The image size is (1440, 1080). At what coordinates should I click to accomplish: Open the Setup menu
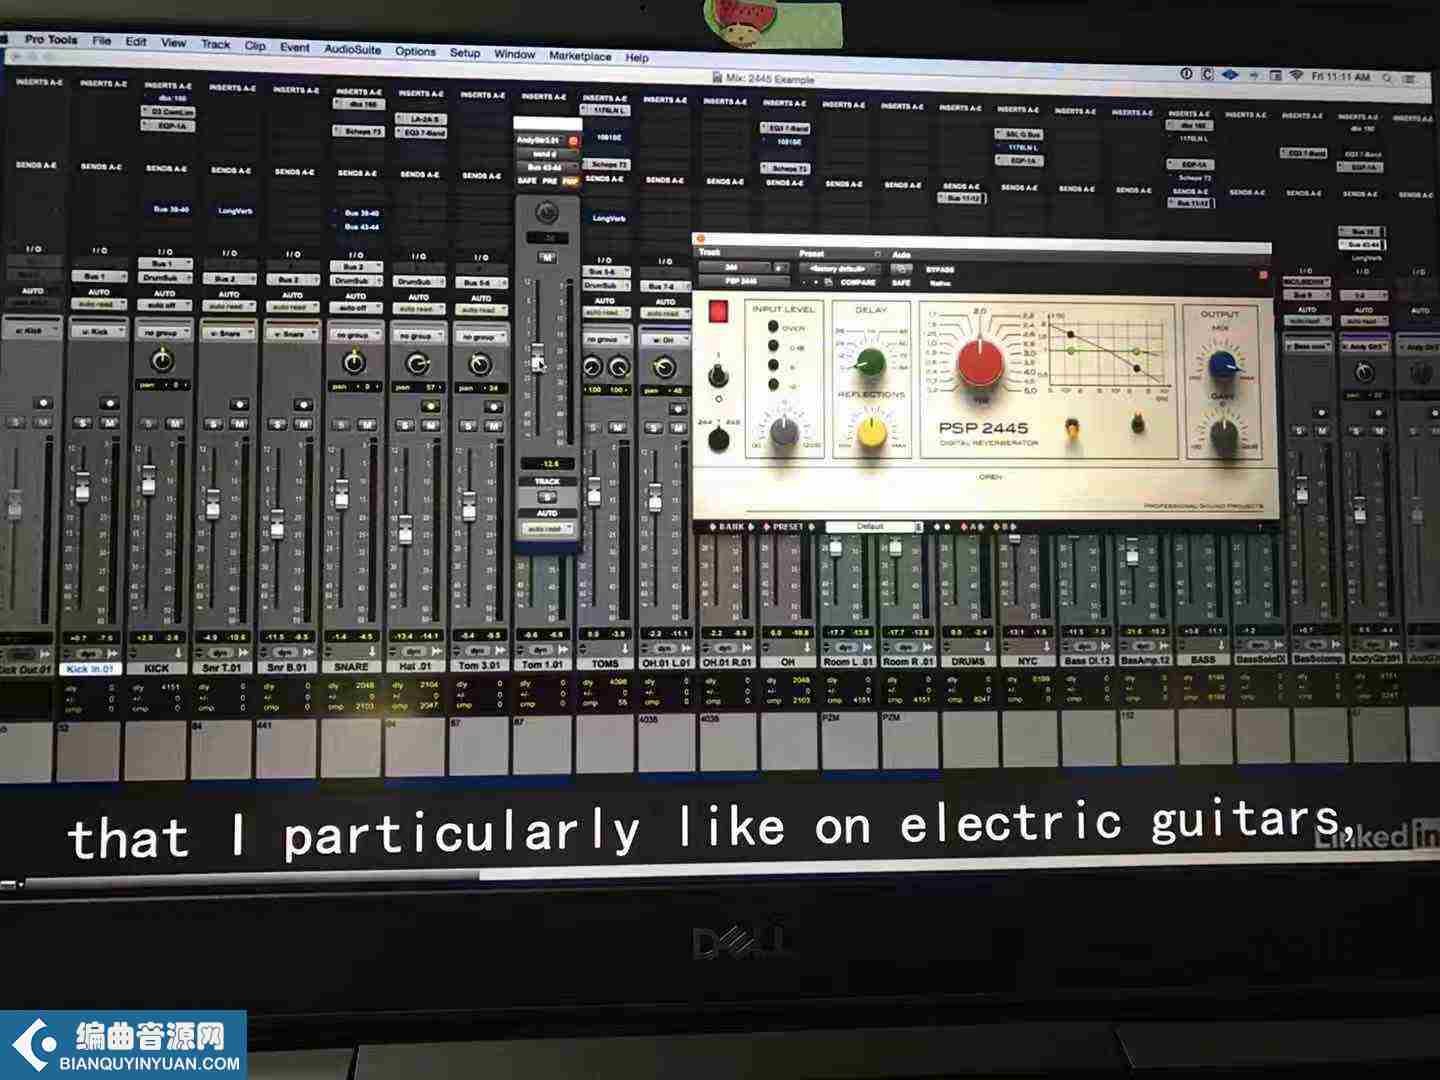pyautogui.click(x=465, y=52)
